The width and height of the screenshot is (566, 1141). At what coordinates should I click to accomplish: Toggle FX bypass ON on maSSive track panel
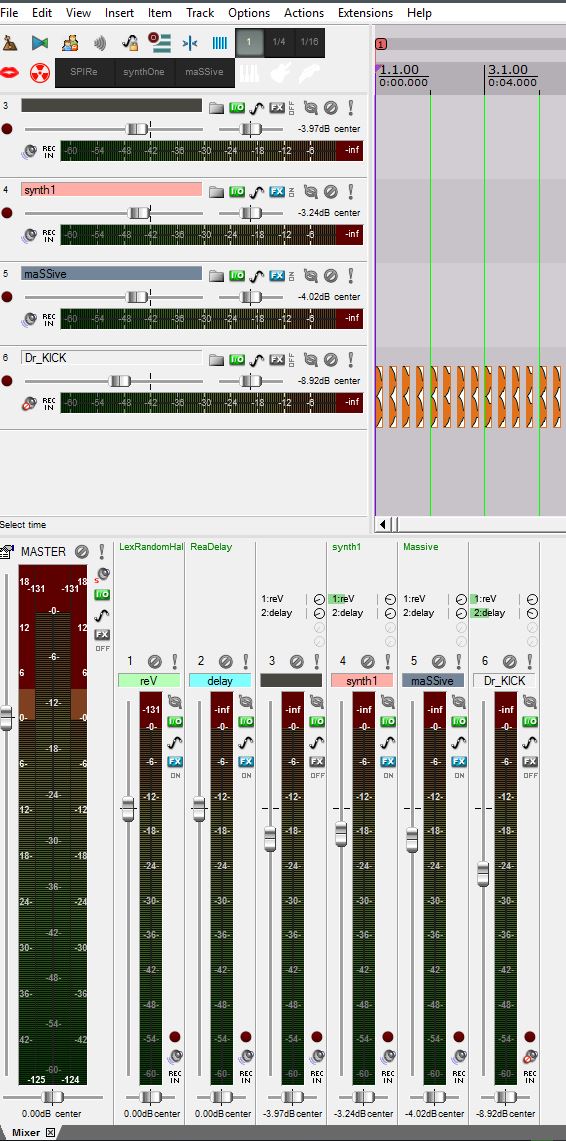(292, 276)
